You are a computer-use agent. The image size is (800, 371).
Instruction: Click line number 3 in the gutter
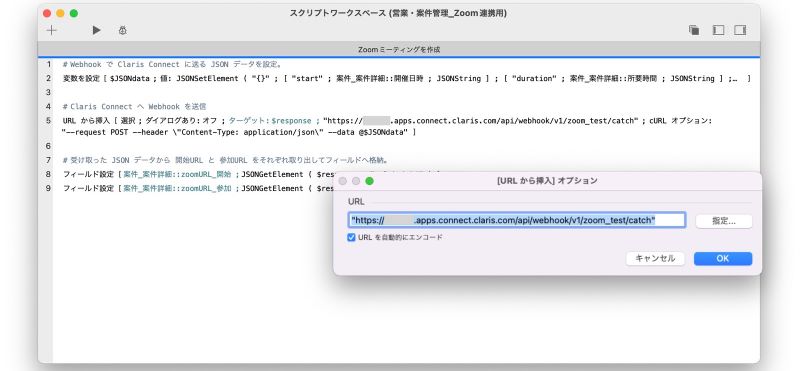pos(48,92)
